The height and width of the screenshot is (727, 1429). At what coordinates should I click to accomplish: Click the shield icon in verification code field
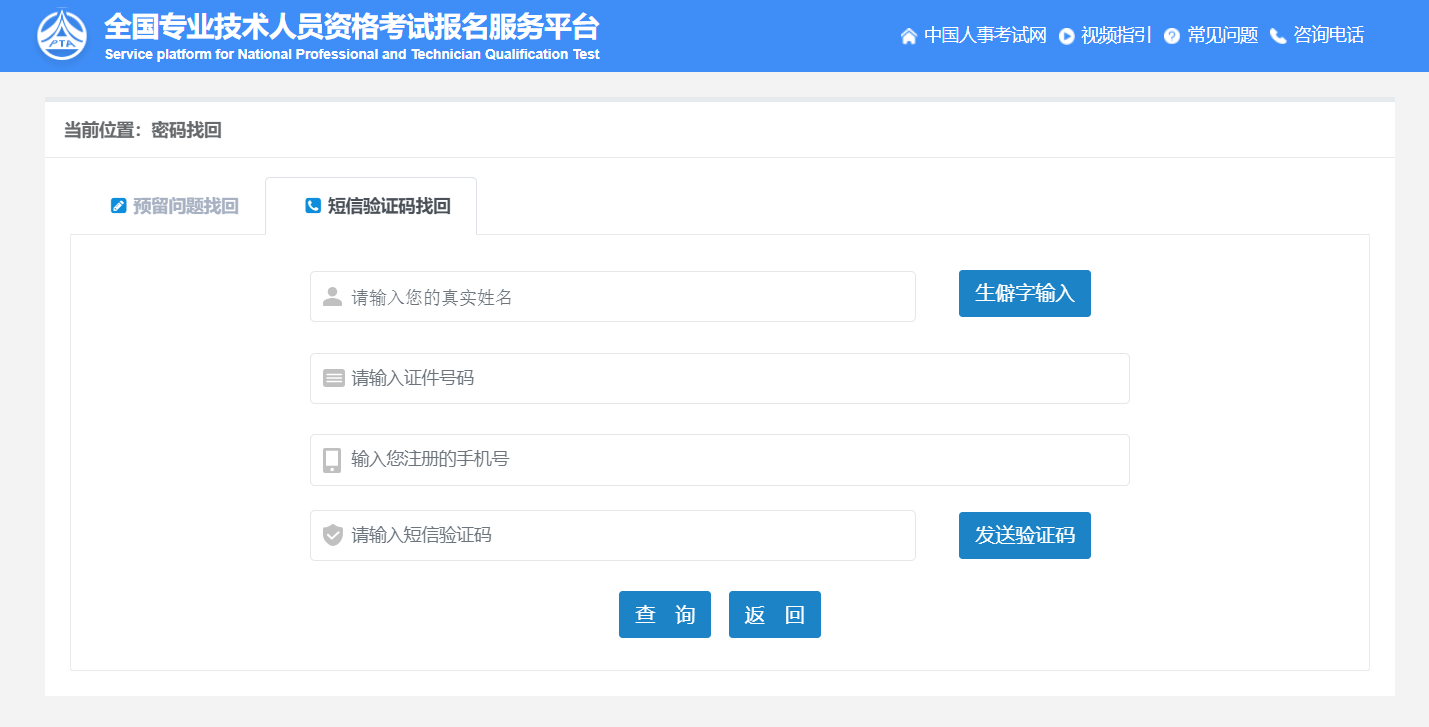[x=333, y=535]
